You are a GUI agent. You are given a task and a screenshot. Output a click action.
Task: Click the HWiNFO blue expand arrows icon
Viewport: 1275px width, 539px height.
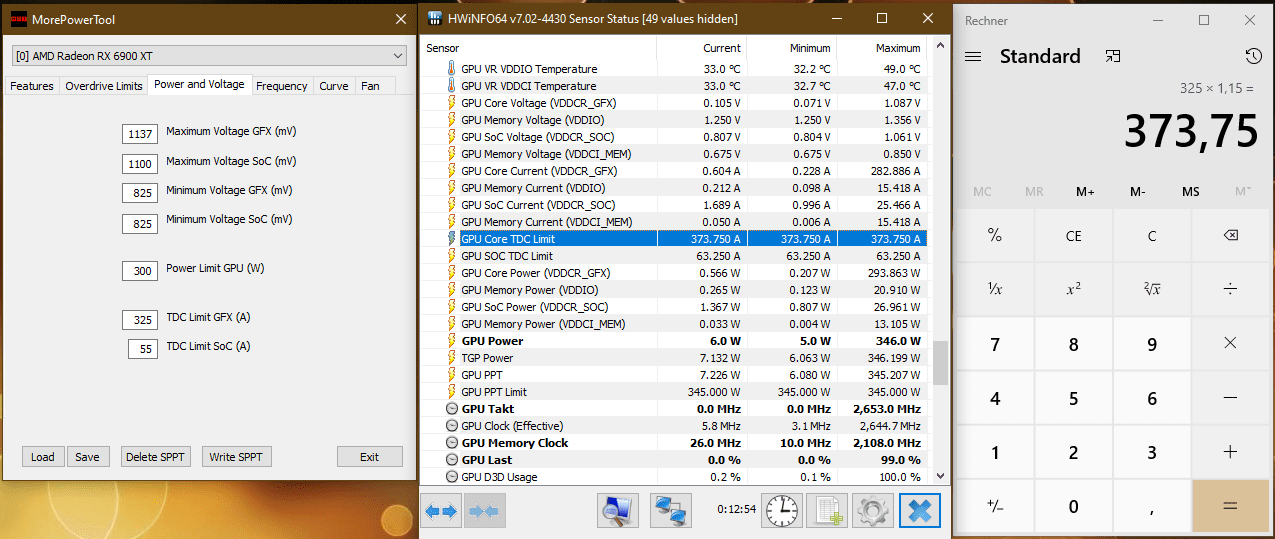pos(441,511)
